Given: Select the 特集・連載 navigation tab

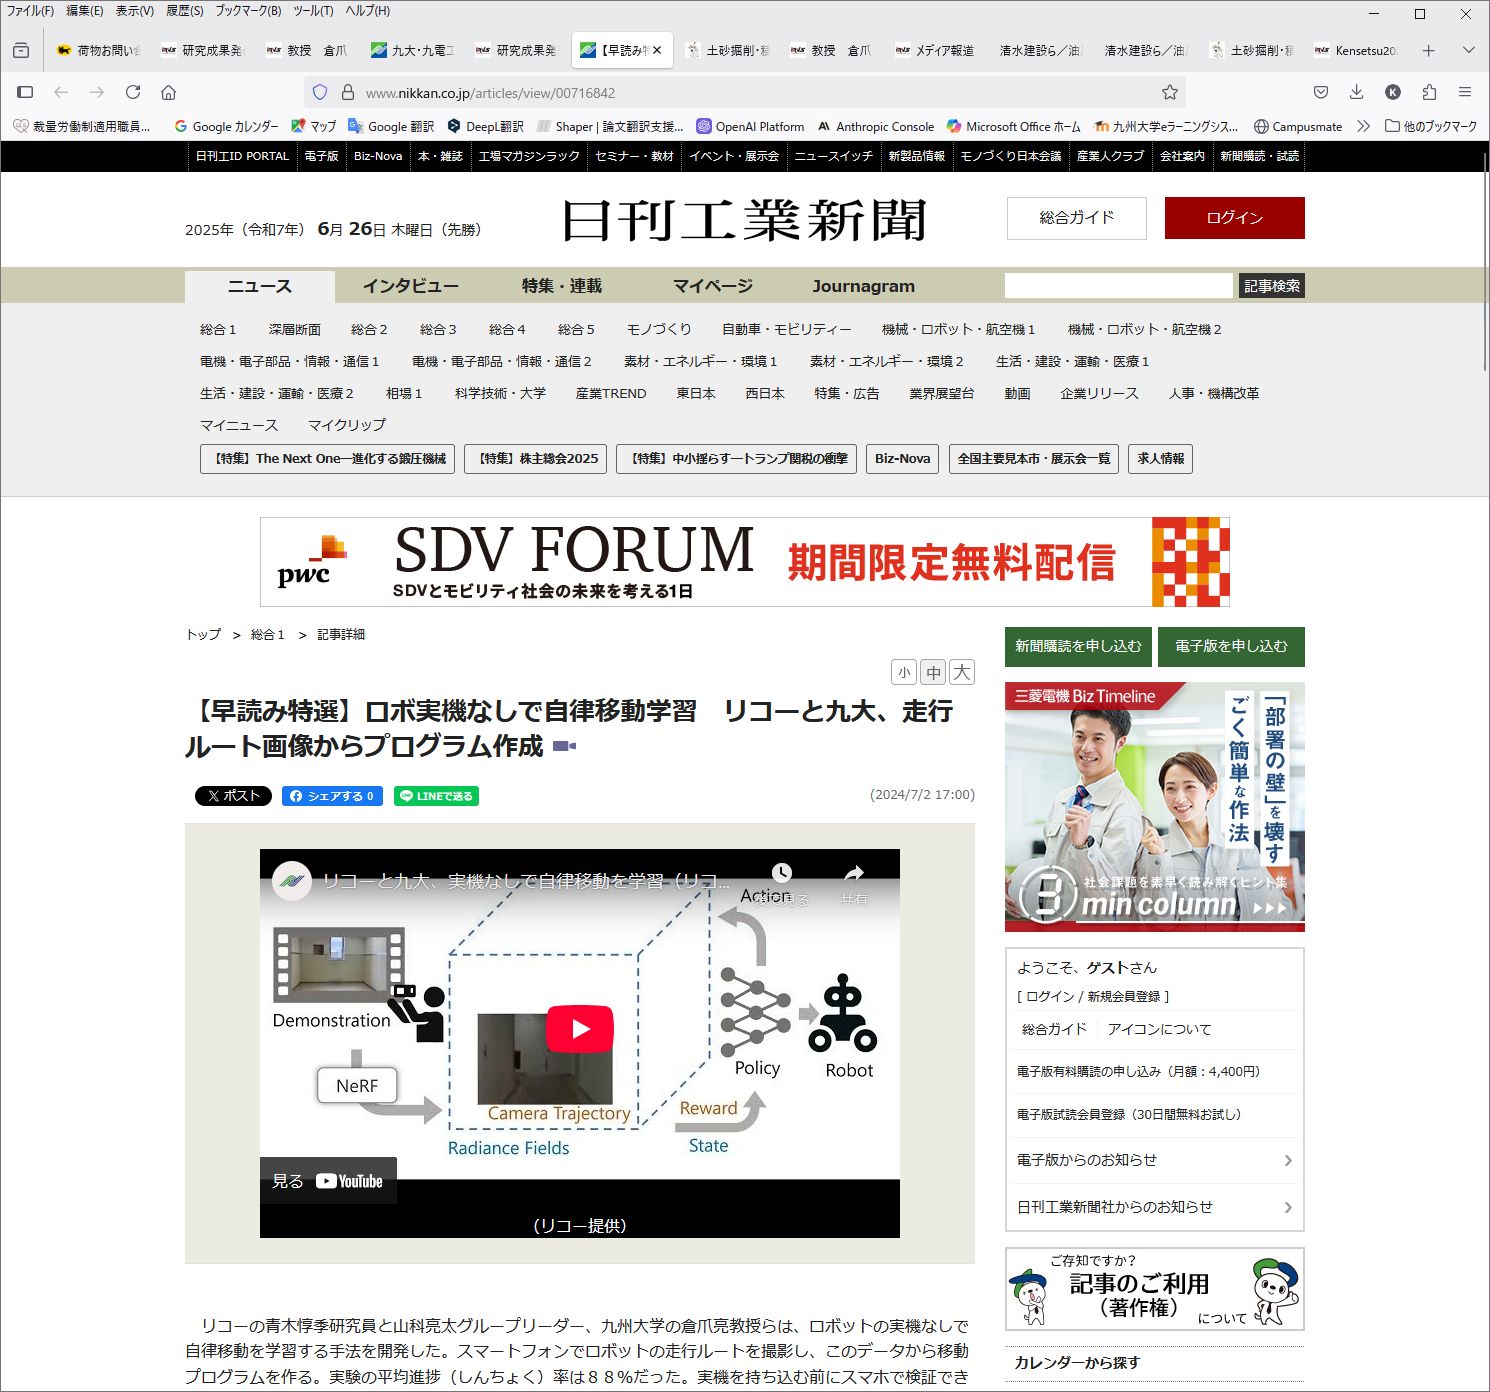Looking at the screenshot, I should [562, 286].
